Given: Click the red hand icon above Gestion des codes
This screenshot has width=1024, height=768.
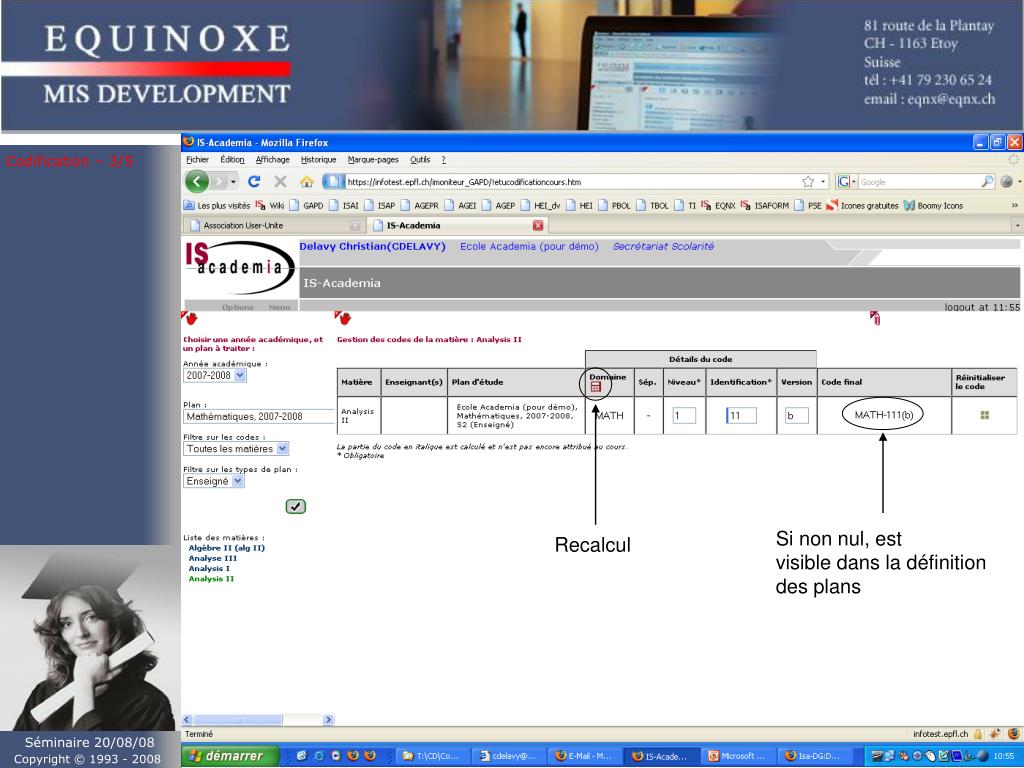Looking at the screenshot, I should 344,318.
